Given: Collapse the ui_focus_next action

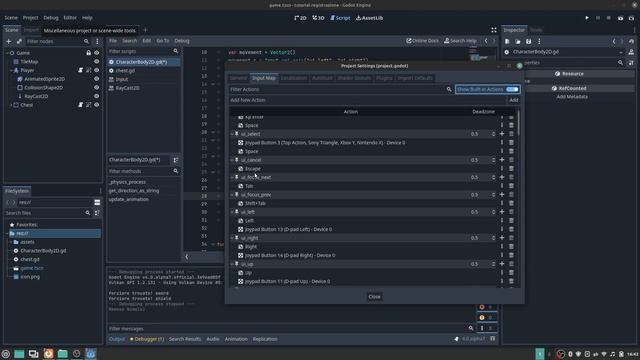Looking at the screenshot, I should 232,177.
